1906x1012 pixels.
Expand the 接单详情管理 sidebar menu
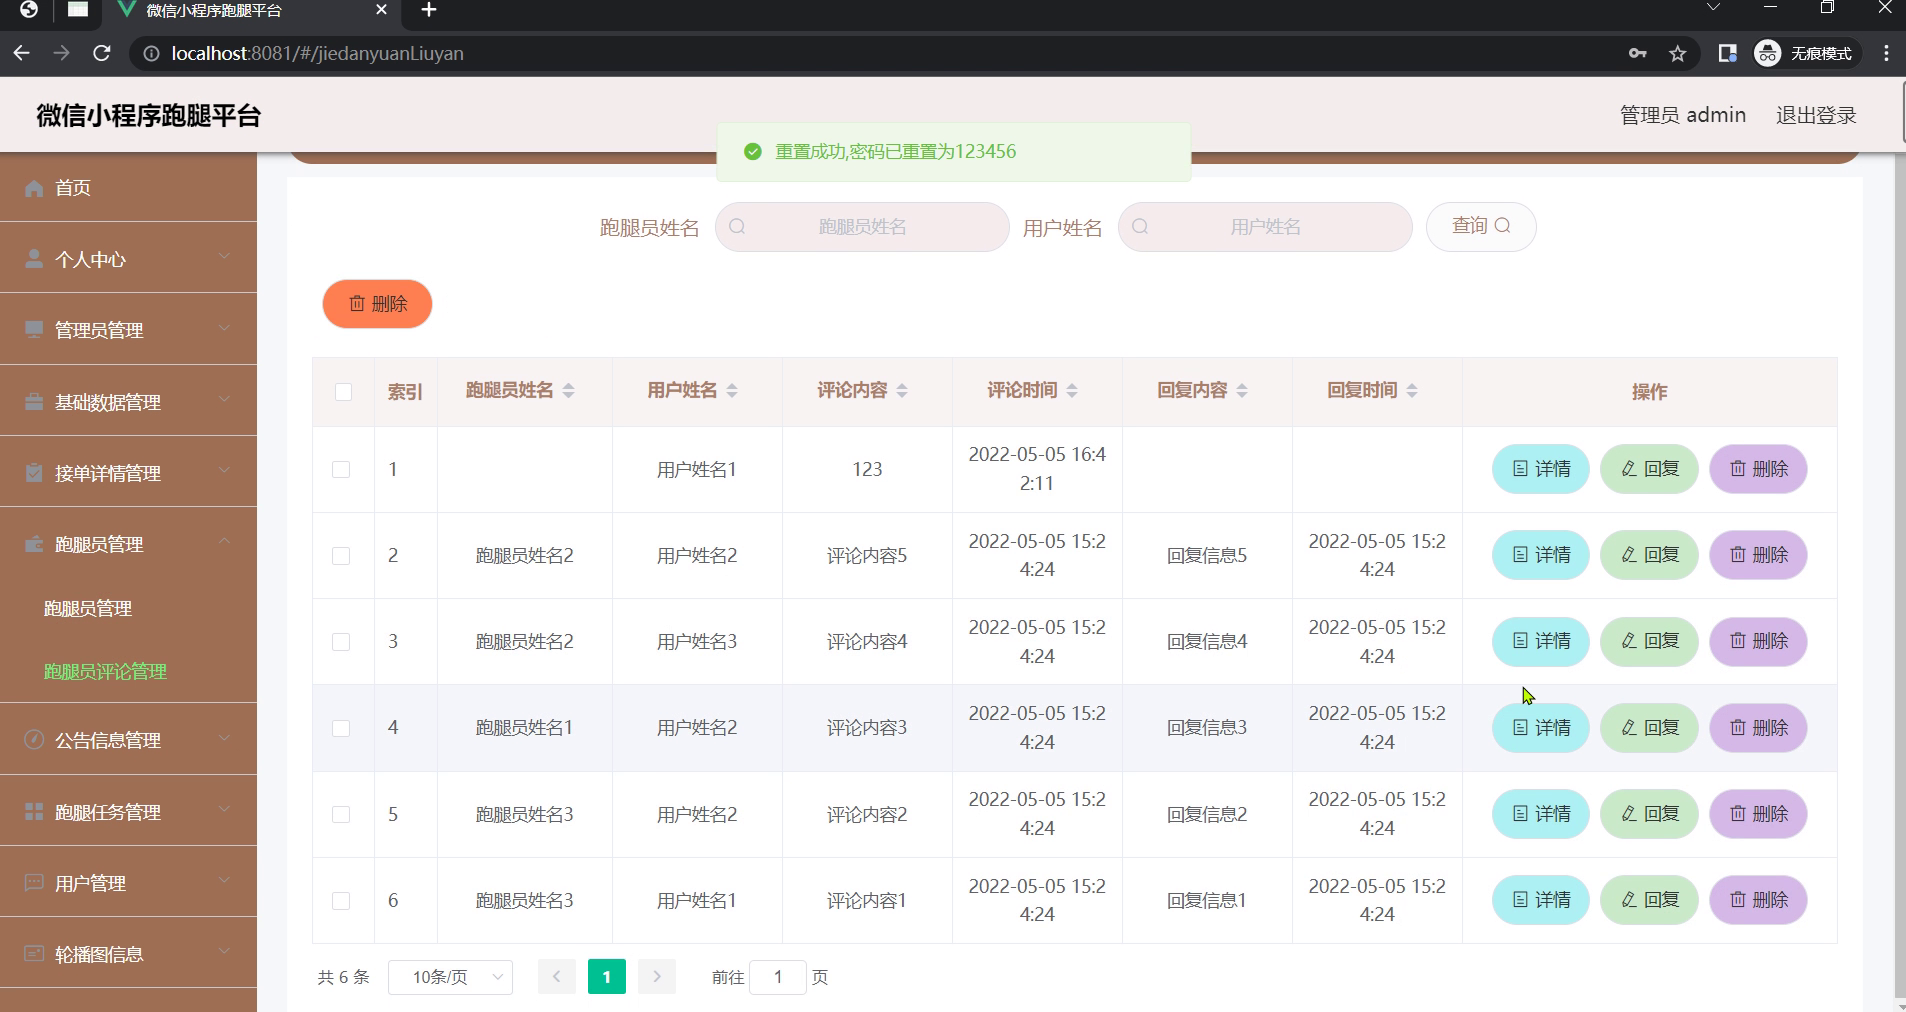tap(128, 473)
